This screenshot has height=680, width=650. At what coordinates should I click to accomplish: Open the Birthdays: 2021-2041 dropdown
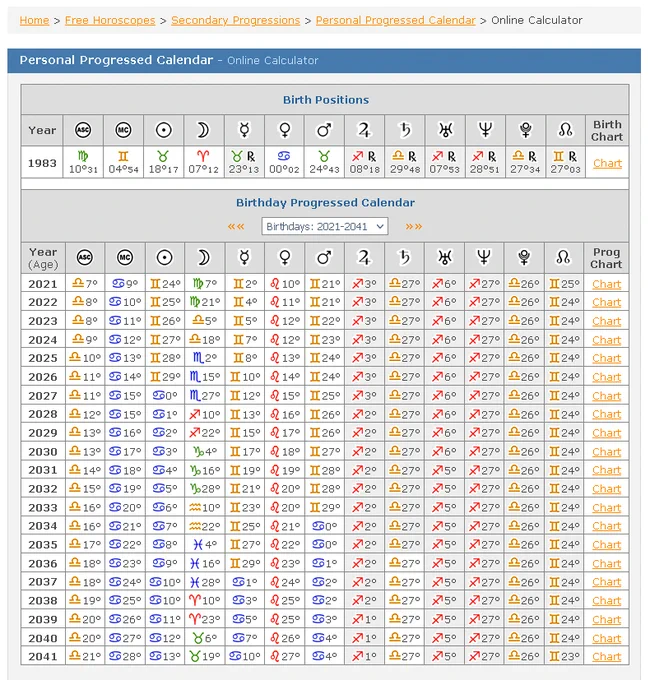(325, 226)
